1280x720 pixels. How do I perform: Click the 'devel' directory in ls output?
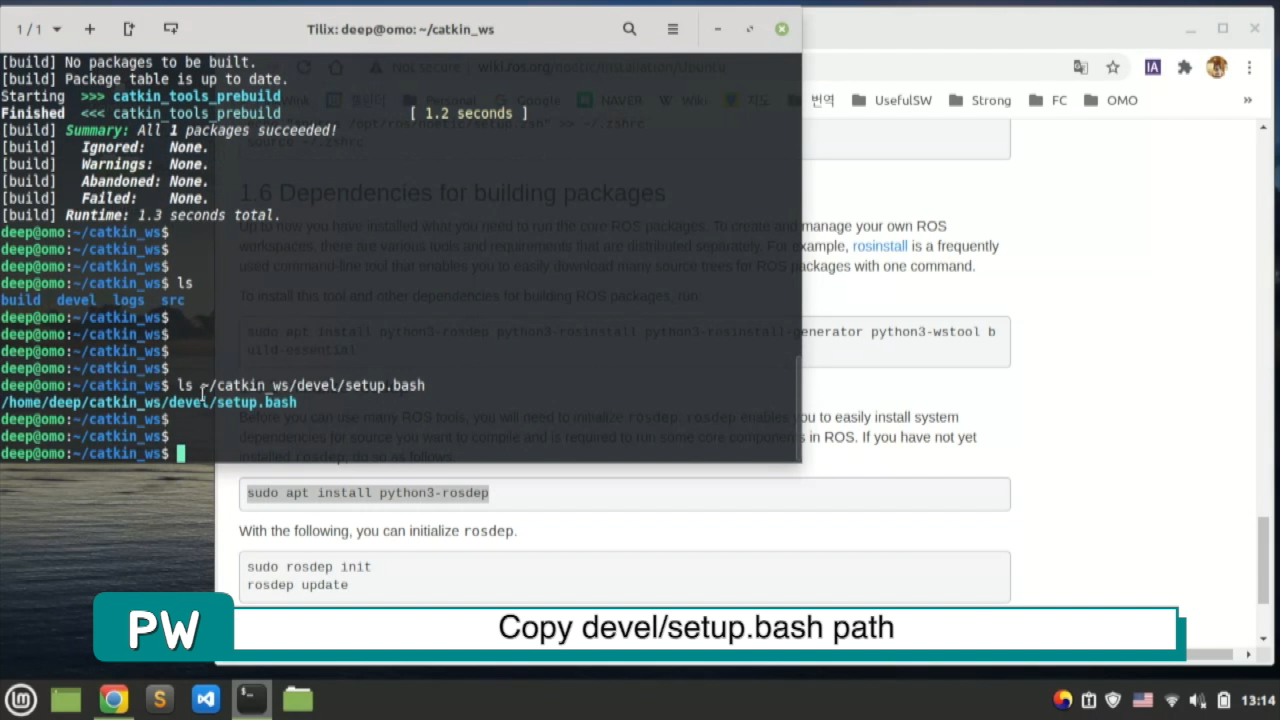pos(76,300)
